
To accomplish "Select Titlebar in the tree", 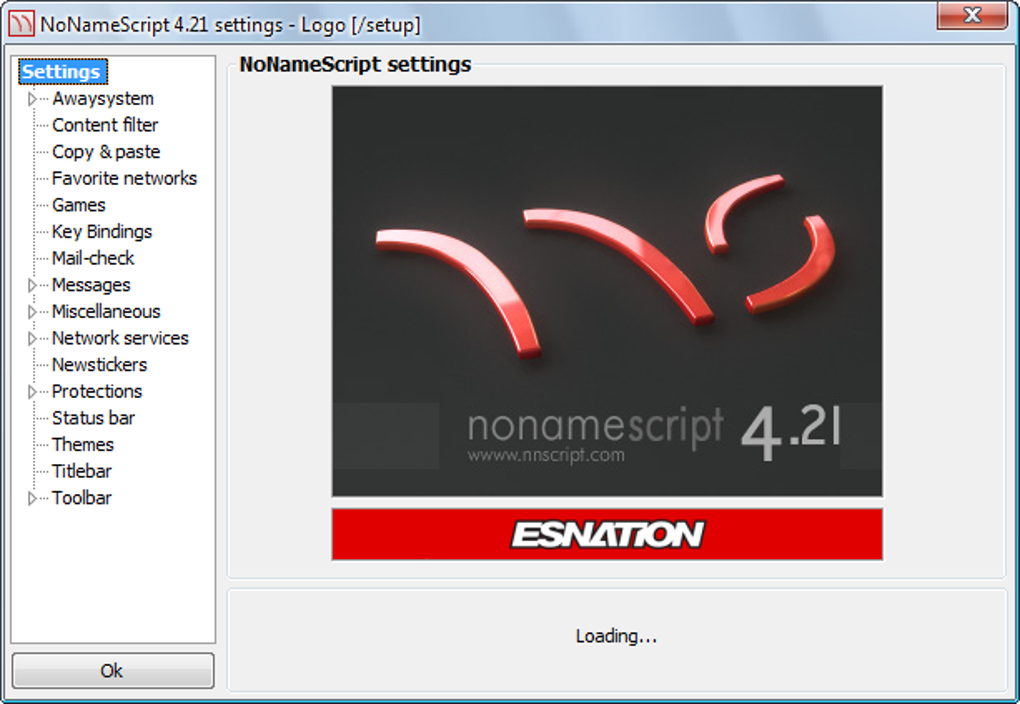I will tap(81, 472).
